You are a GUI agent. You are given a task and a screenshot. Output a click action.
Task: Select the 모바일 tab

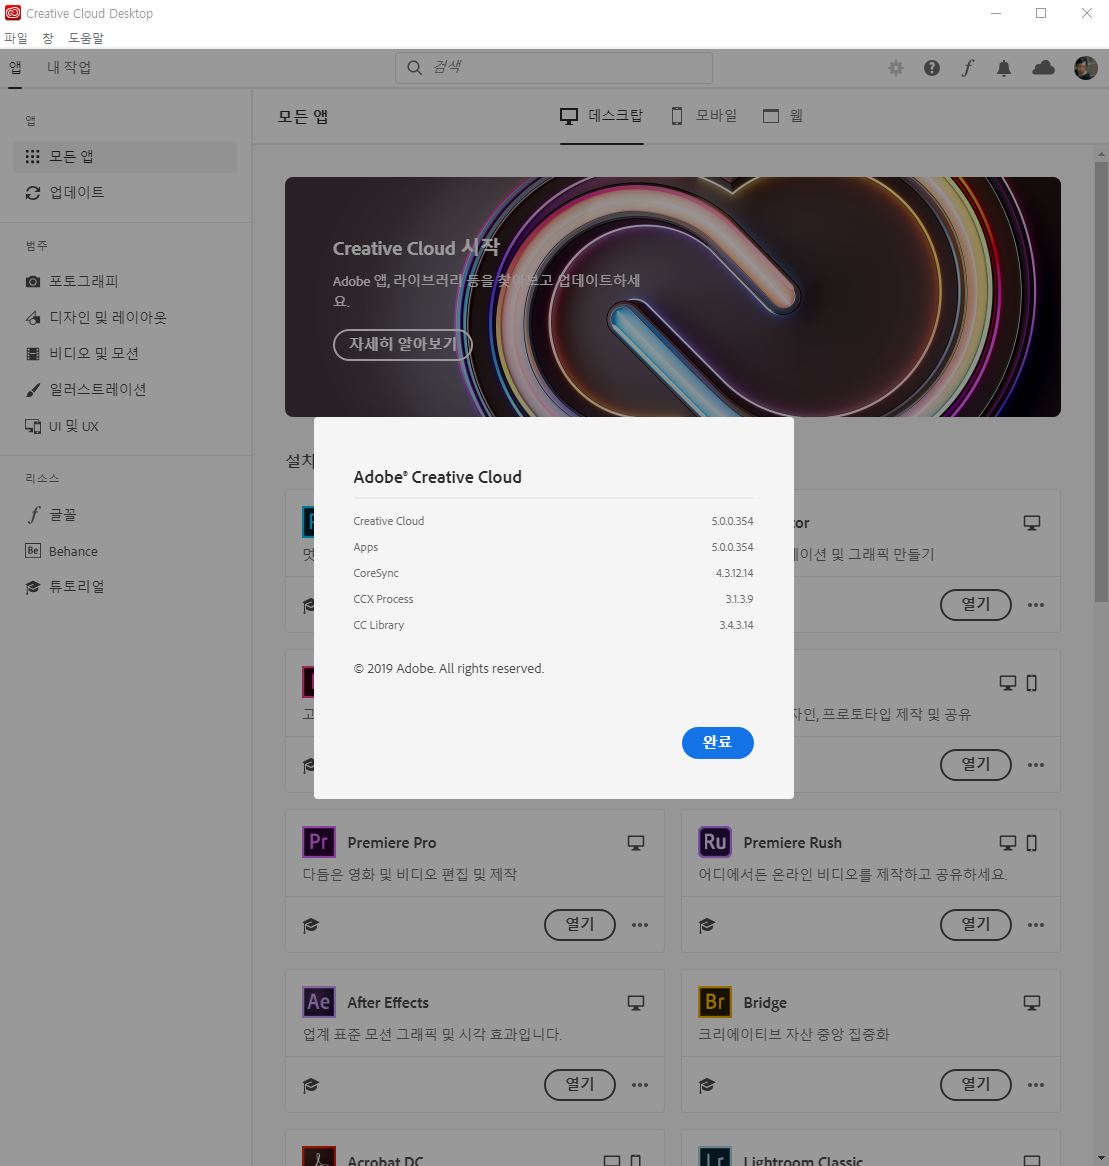coord(704,116)
